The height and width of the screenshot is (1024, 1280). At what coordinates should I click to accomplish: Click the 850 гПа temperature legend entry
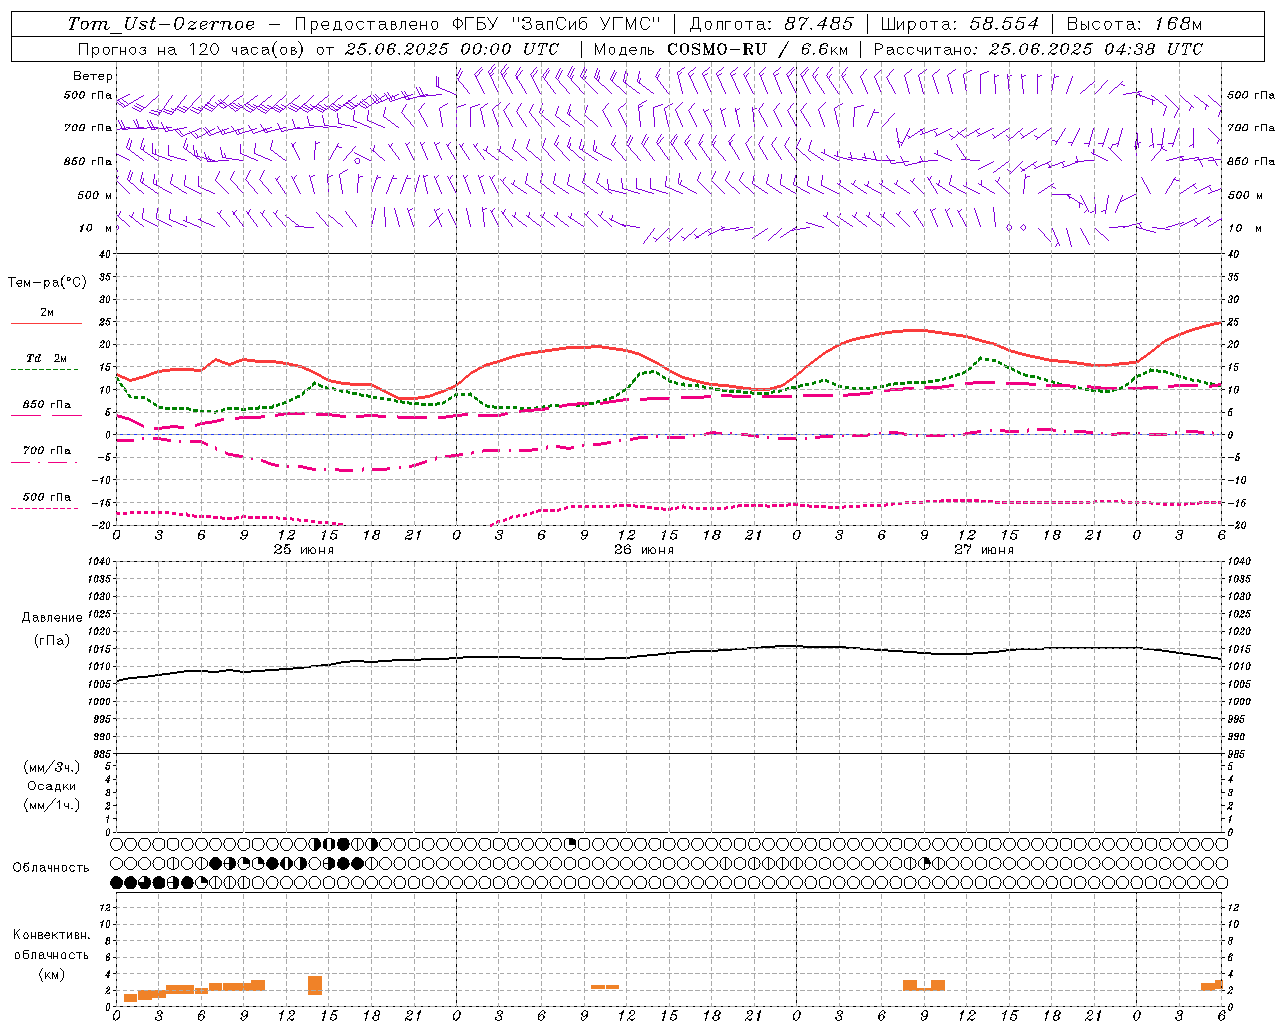[x=47, y=404]
